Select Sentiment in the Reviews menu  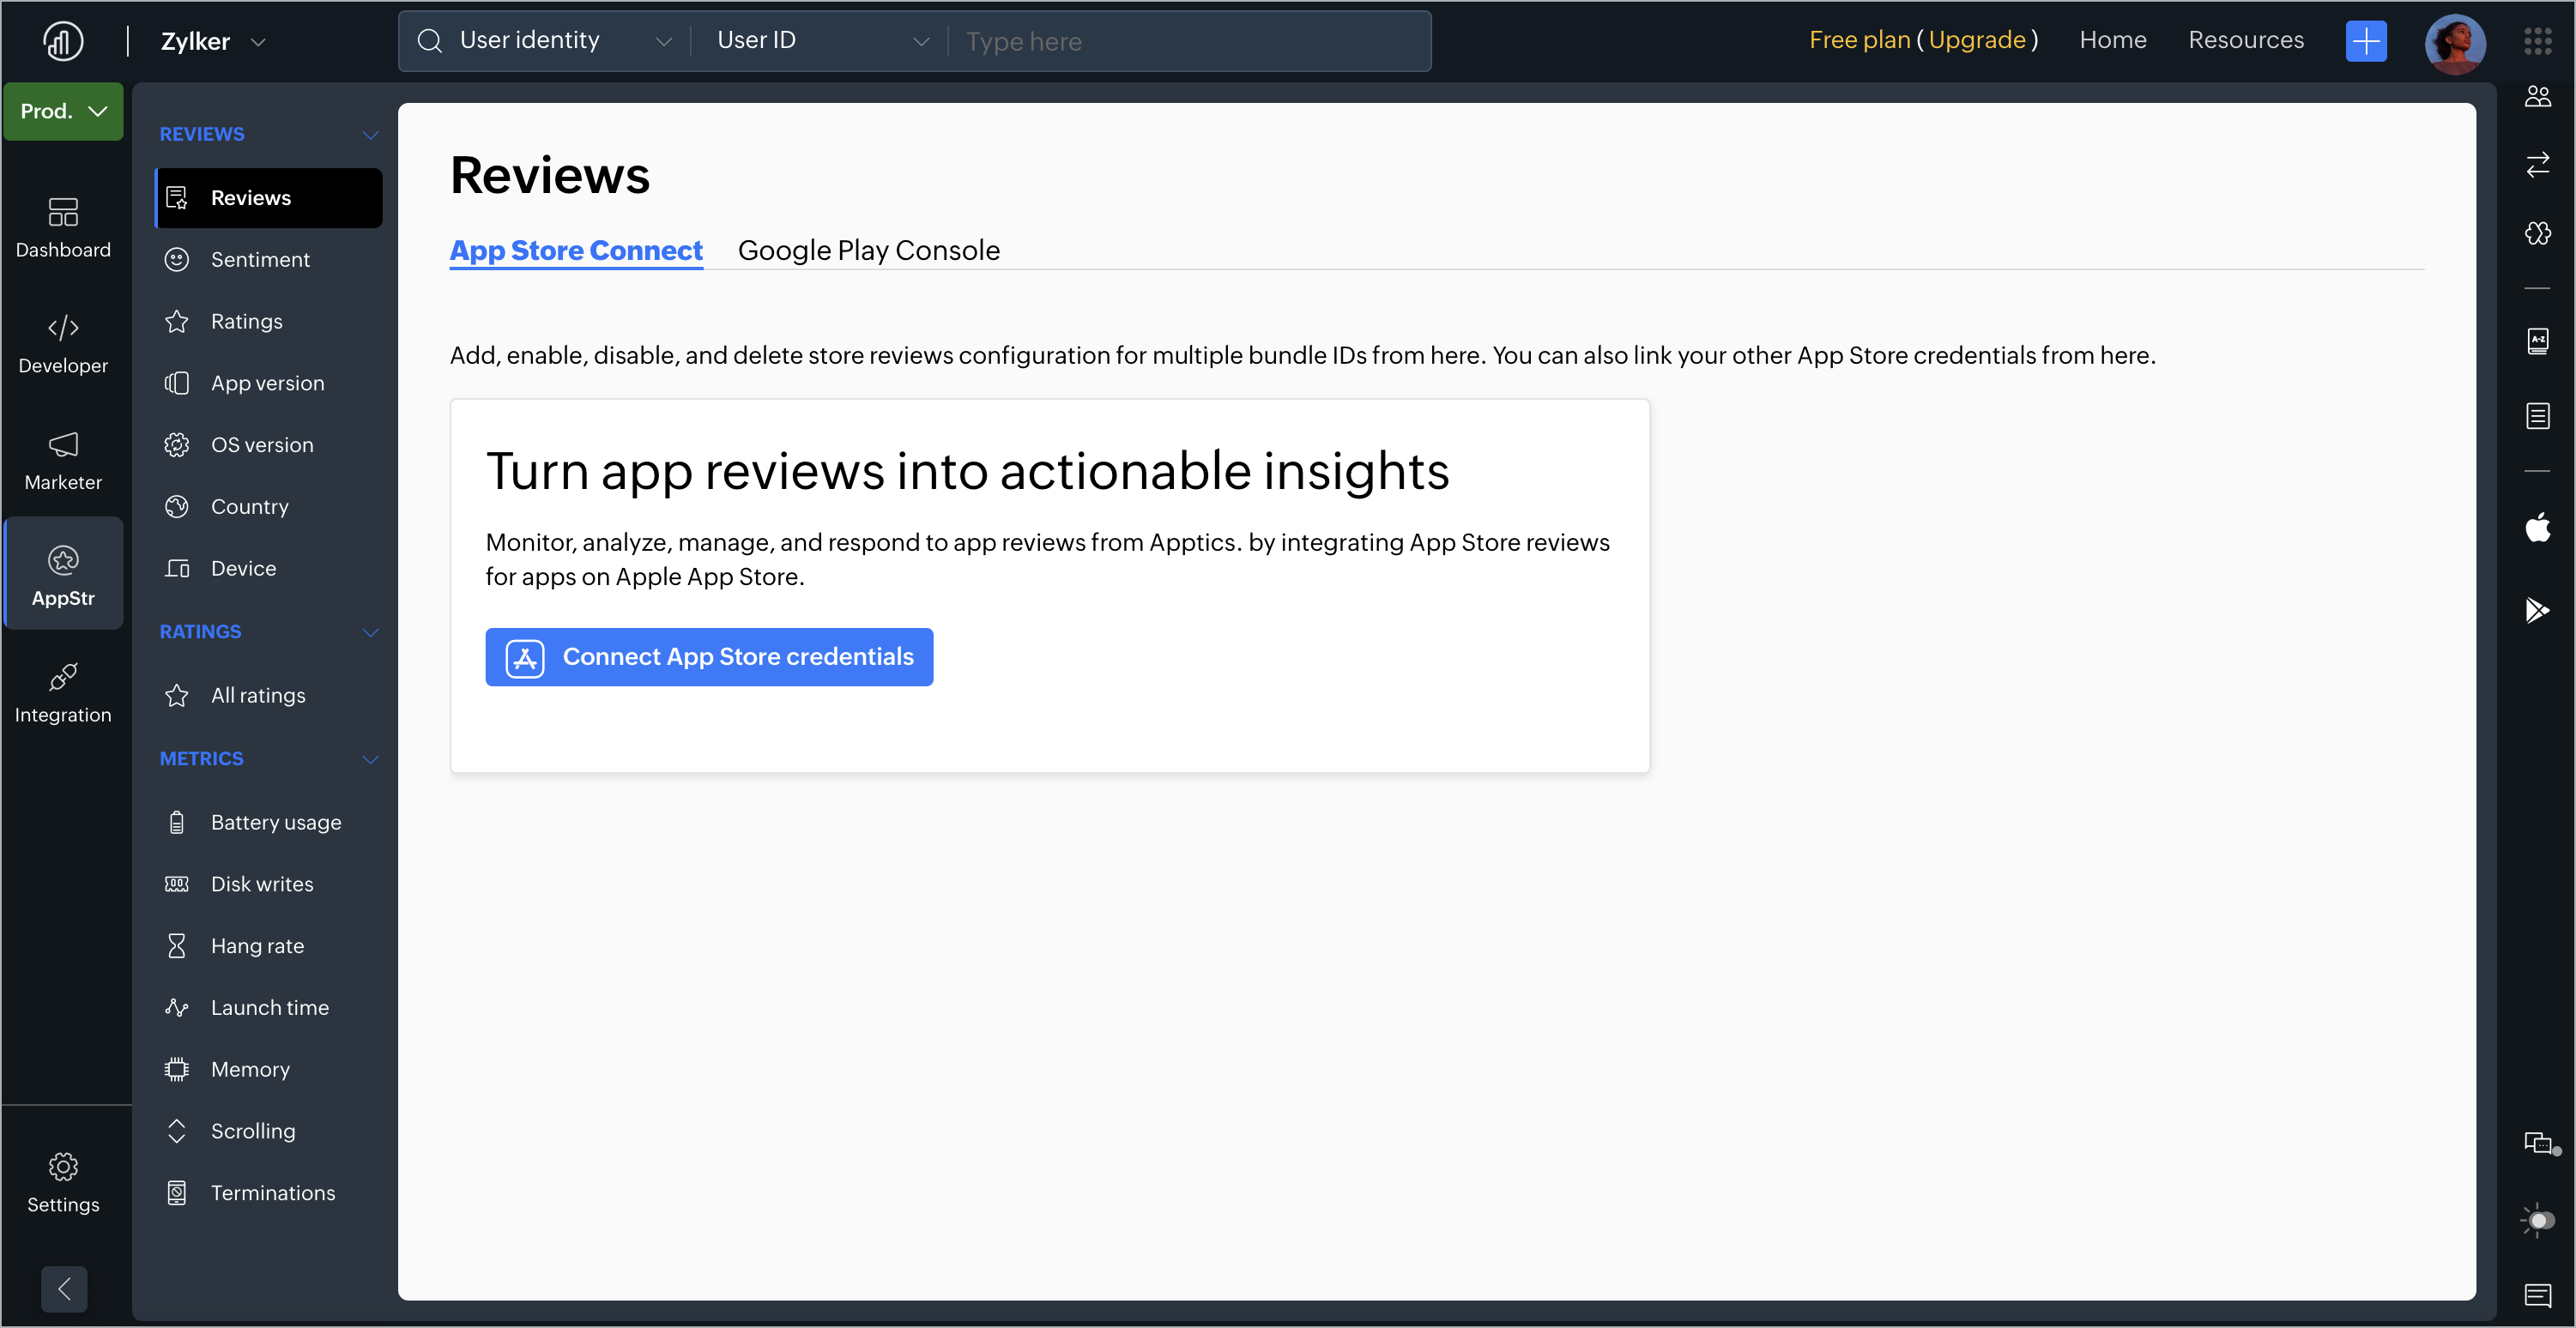pos(260,260)
